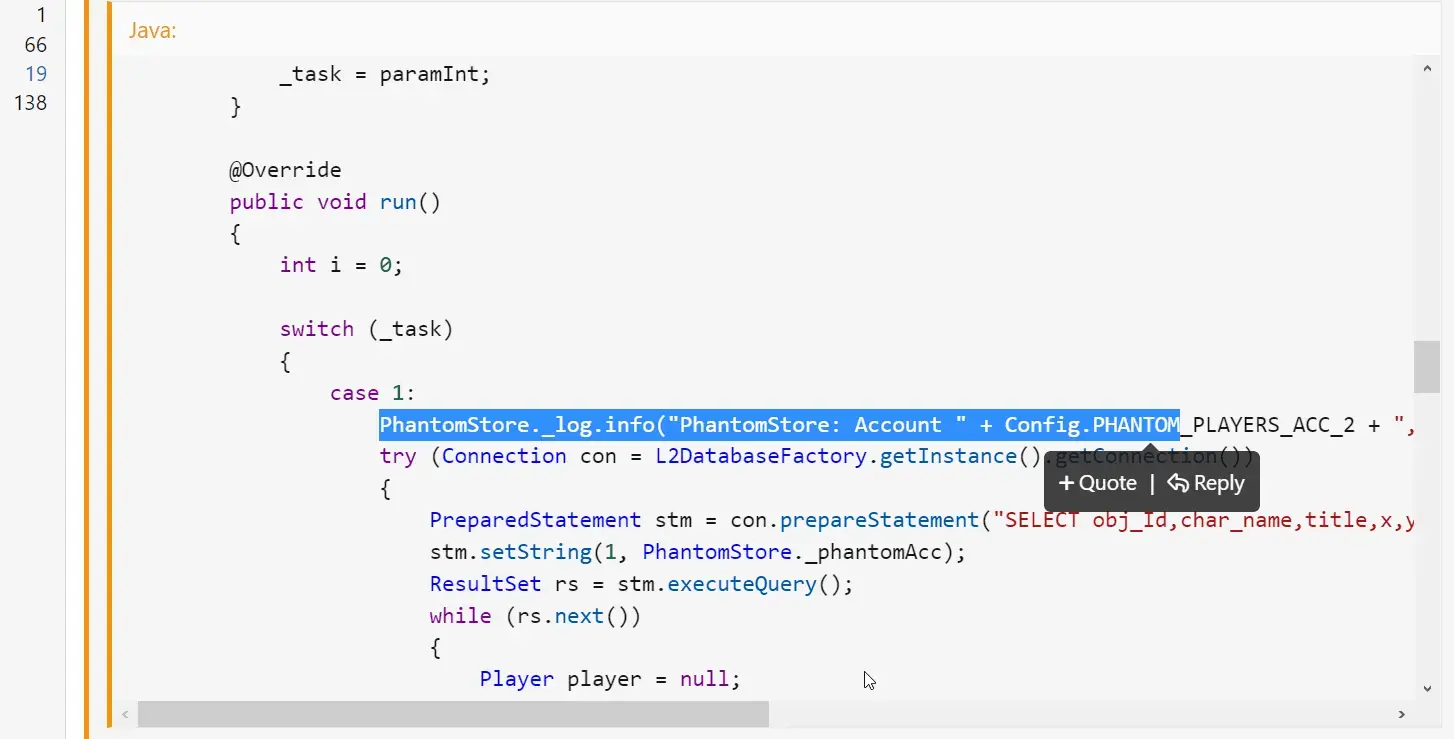Click the horizontal scrollbar thumb of code block
This screenshot has width=1454, height=739.
coord(453,714)
